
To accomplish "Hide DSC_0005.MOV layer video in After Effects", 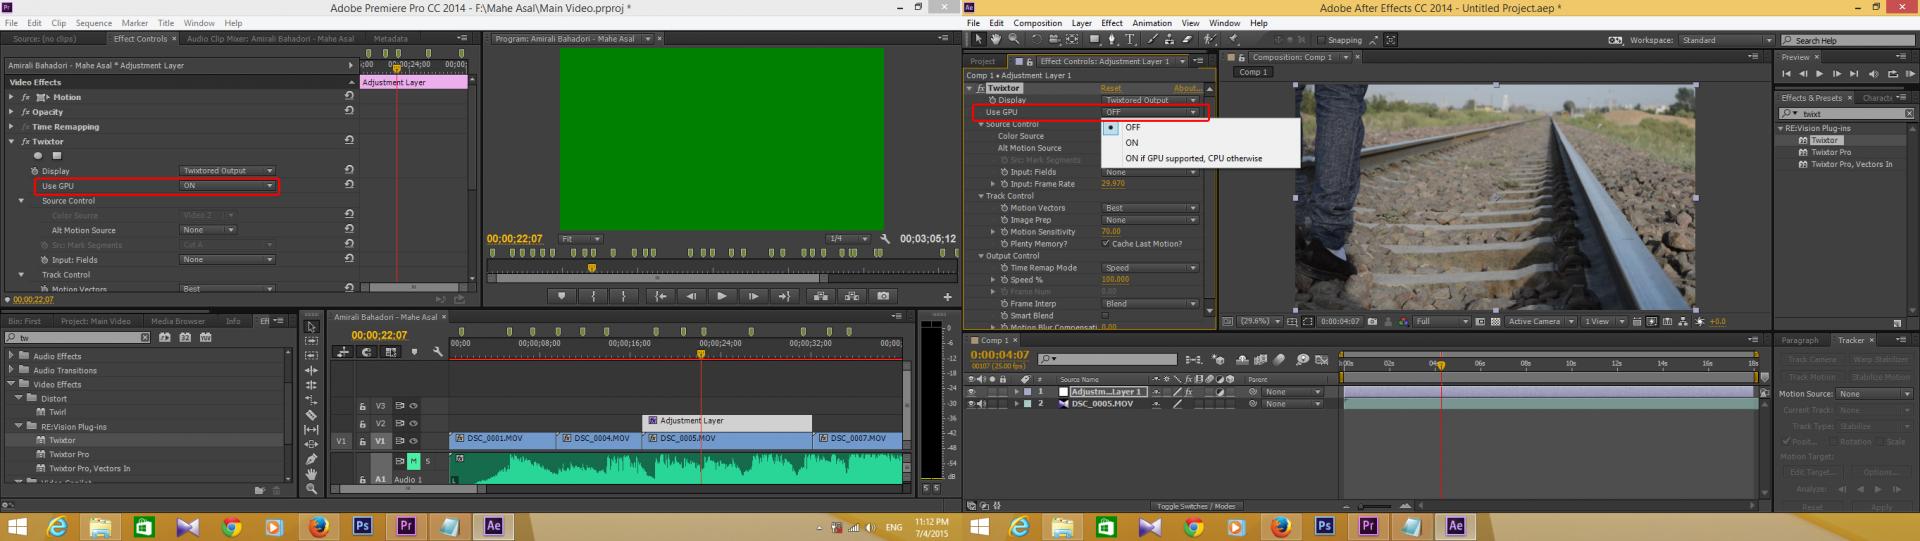I will (971, 404).
